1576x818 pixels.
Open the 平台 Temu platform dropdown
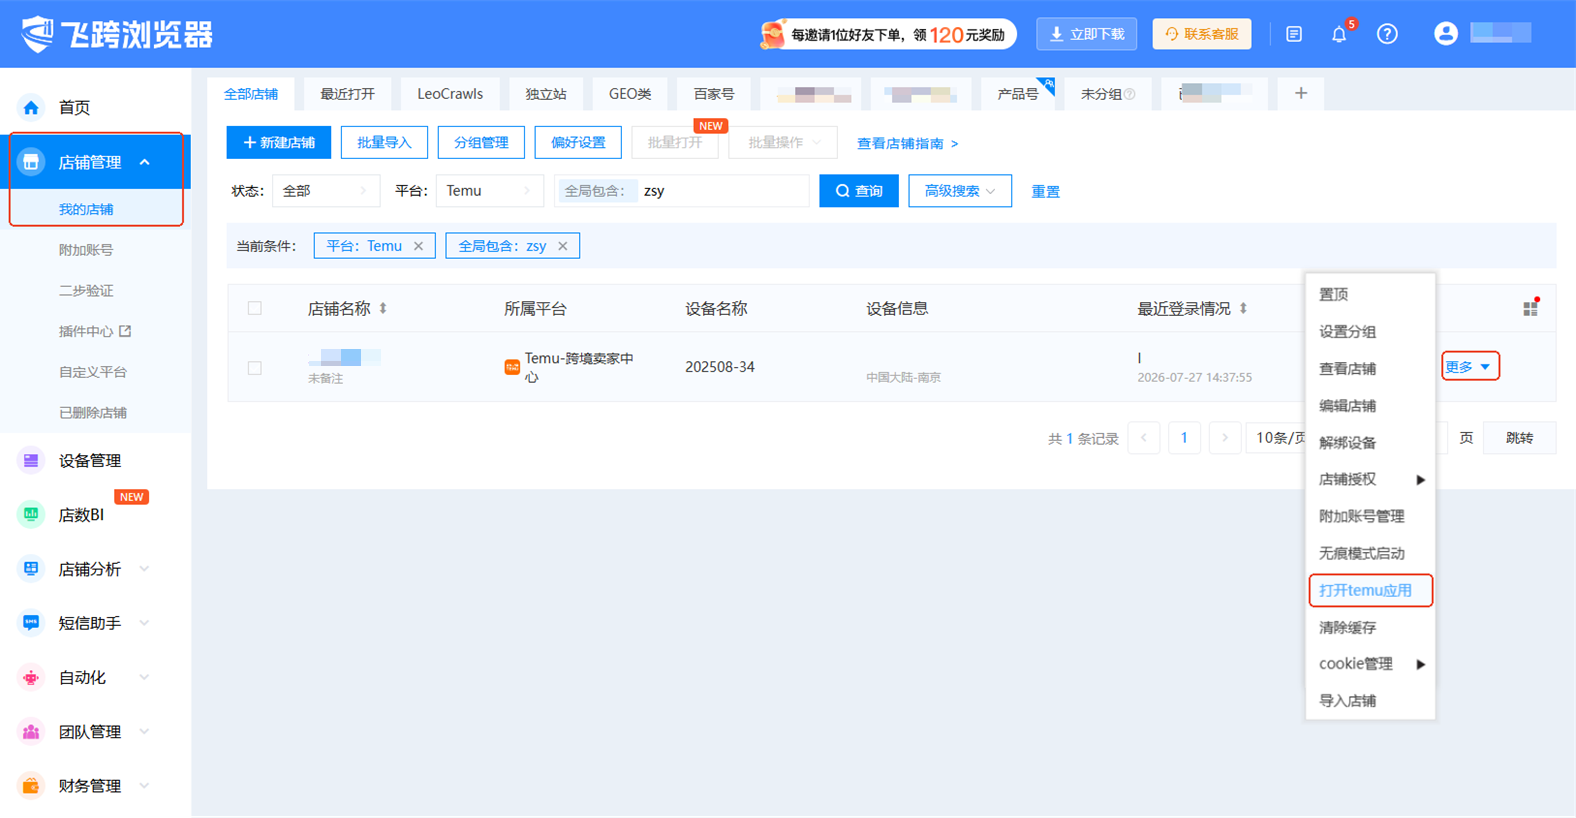[490, 191]
